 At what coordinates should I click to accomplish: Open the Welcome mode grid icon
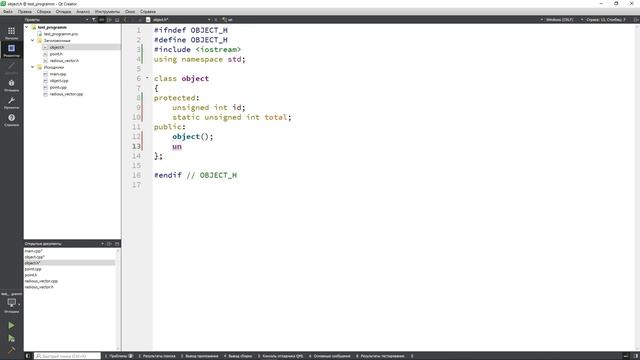pyautogui.click(x=11, y=31)
